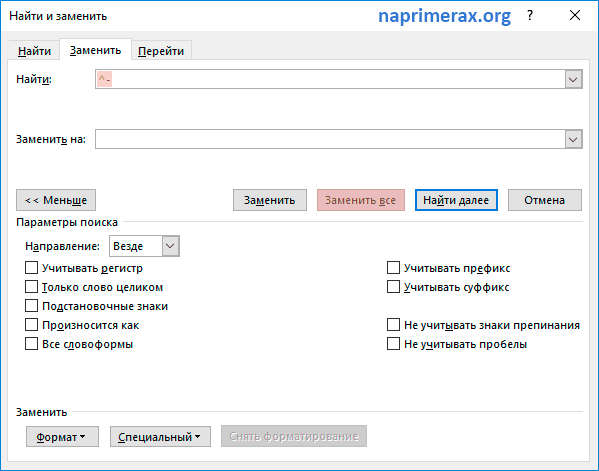Click the Найти далее button
The width and height of the screenshot is (599, 471).
[x=456, y=200]
